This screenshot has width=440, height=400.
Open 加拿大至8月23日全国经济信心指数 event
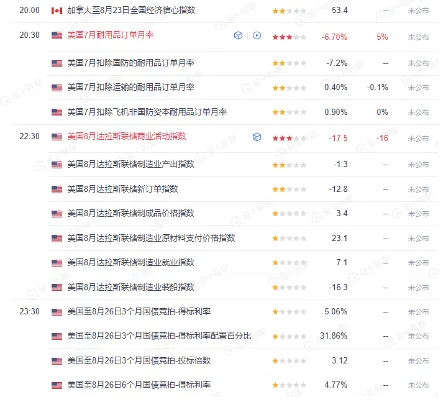(x=131, y=10)
